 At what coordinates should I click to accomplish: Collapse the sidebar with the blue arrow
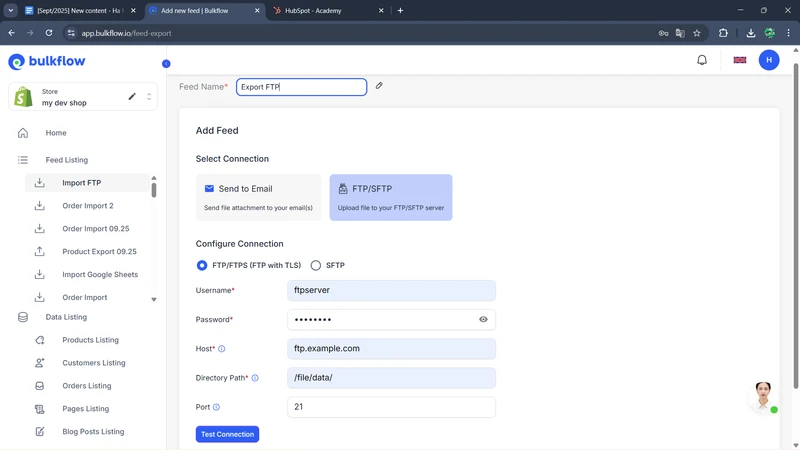point(166,64)
